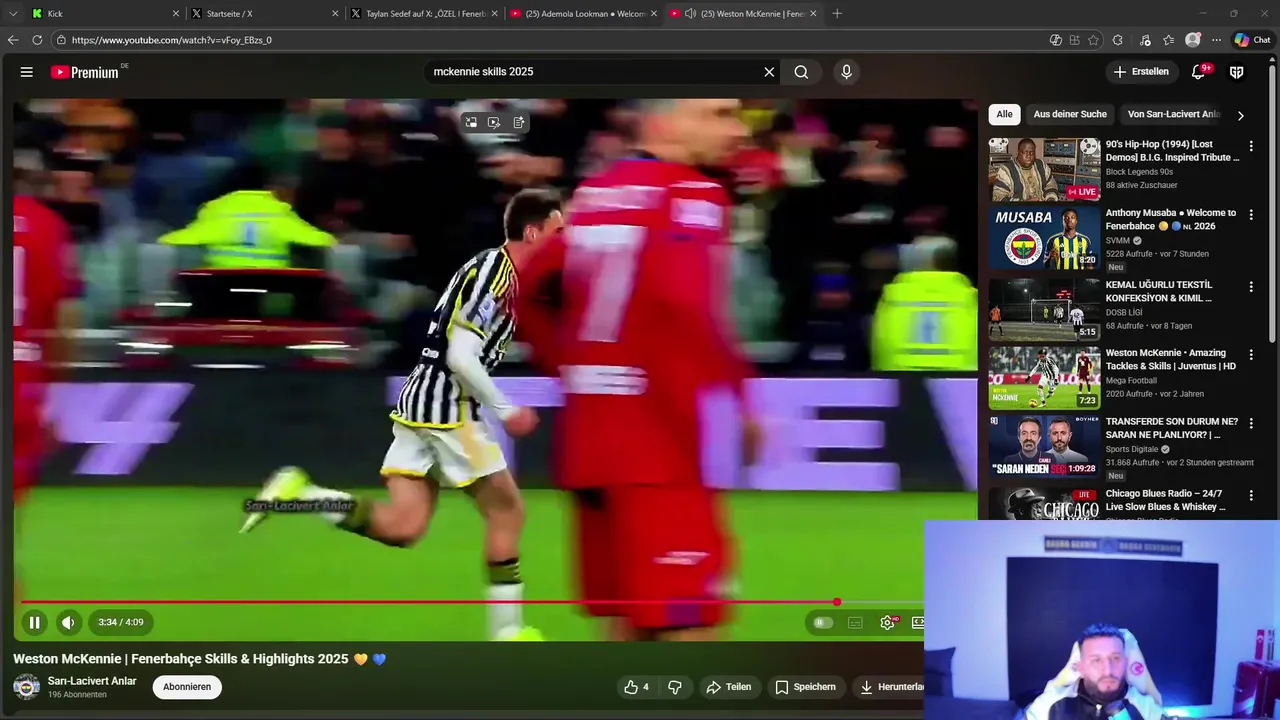Download the video via Herunterladen
The height and width of the screenshot is (720, 1280).
pos(890,687)
